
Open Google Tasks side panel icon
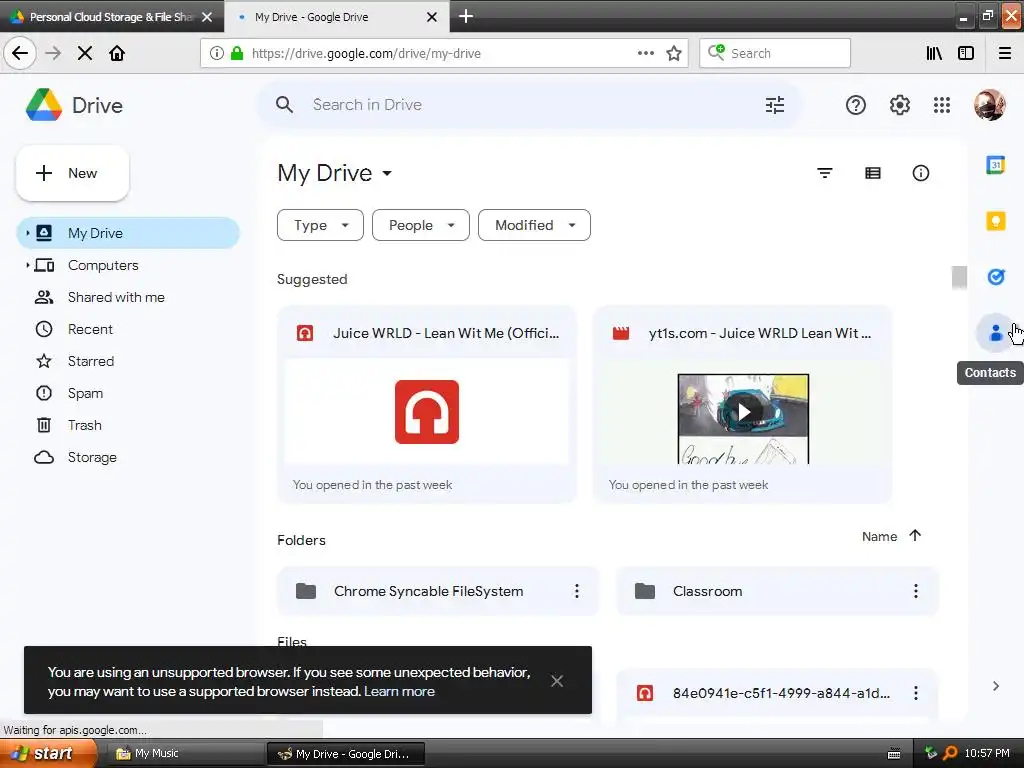click(995, 277)
